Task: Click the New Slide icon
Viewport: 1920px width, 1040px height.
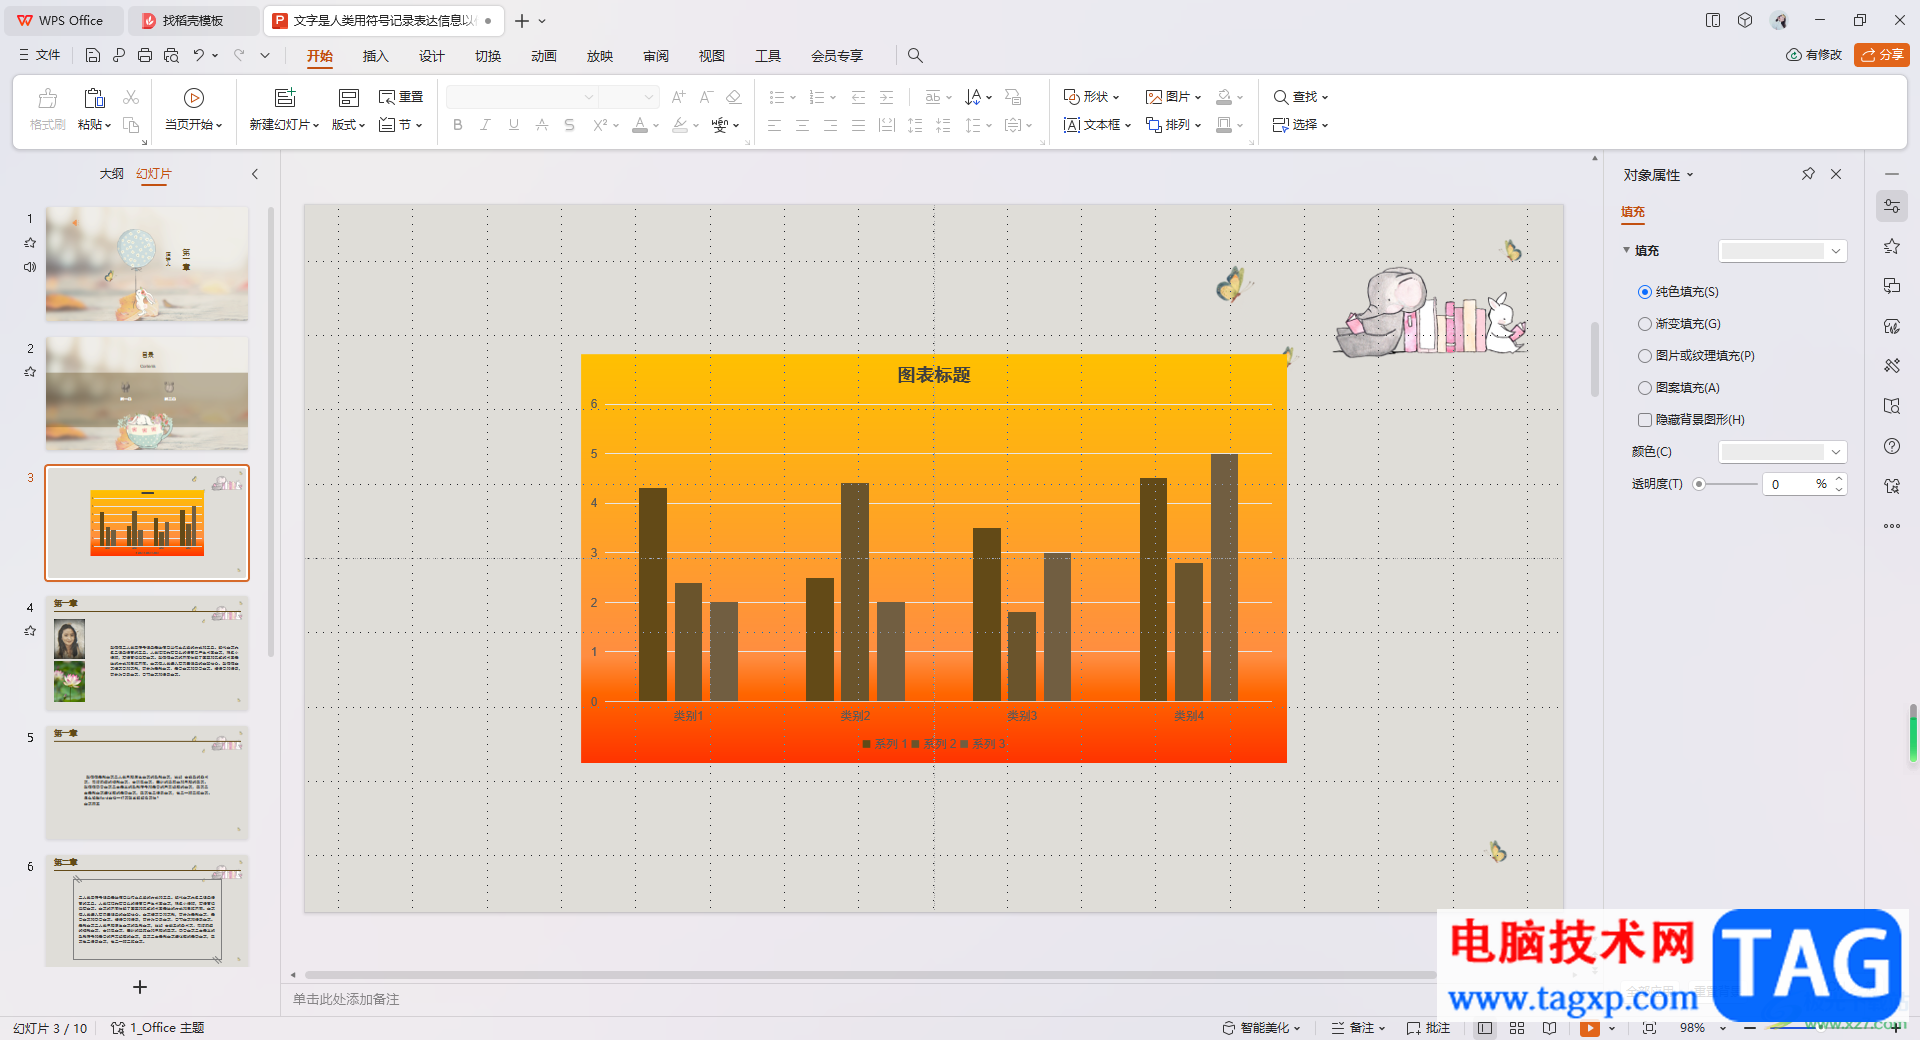Action: pyautogui.click(x=285, y=97)
